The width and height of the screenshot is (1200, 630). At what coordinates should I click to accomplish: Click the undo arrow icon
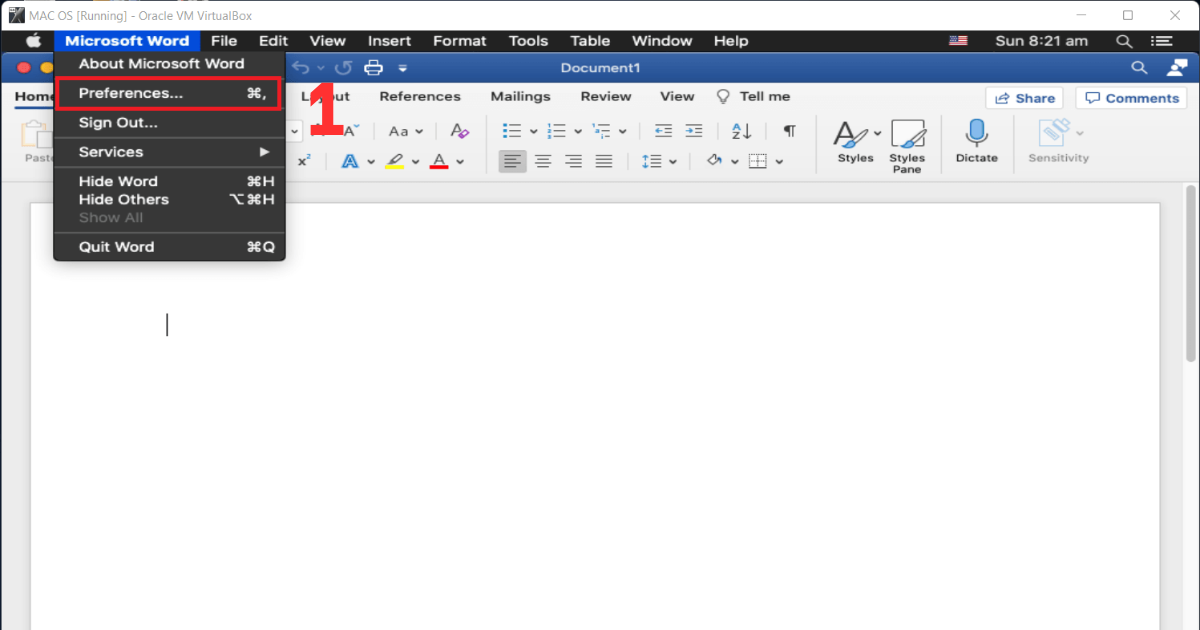300,68
